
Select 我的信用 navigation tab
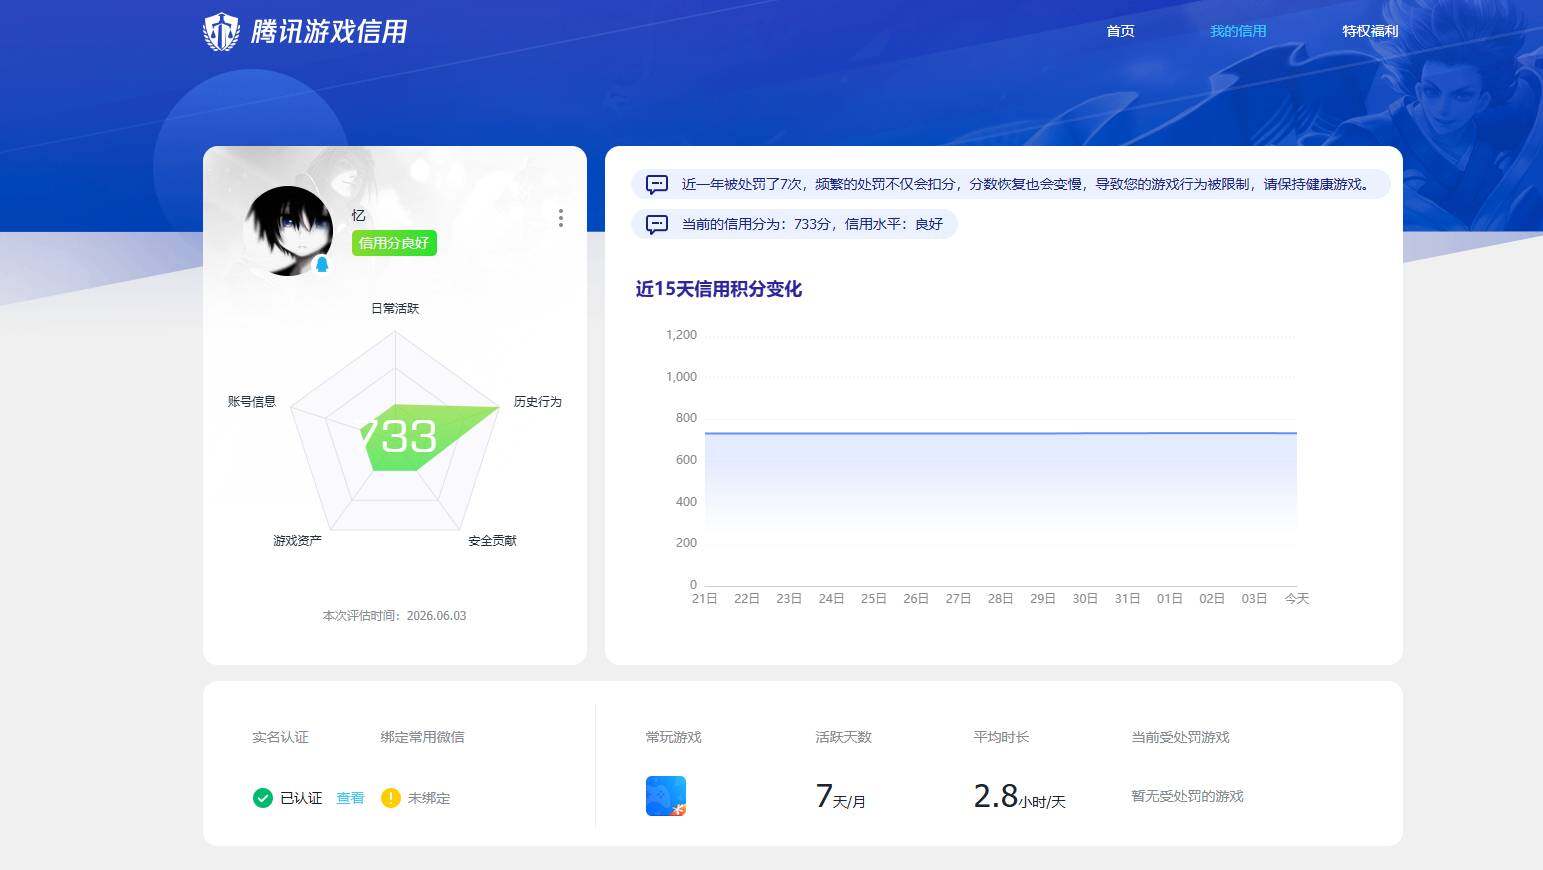coord(1238,31)
